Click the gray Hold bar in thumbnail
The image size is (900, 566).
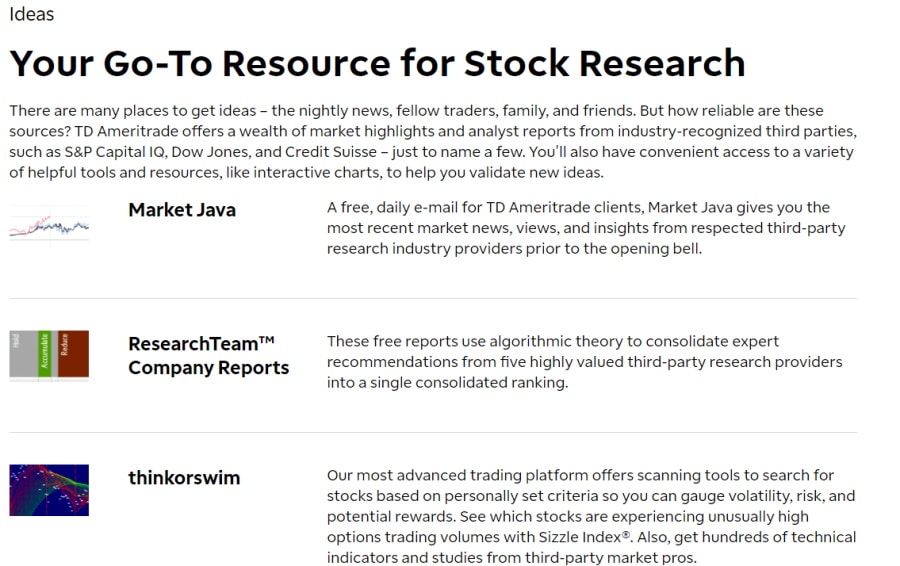(x=24, y=354)
